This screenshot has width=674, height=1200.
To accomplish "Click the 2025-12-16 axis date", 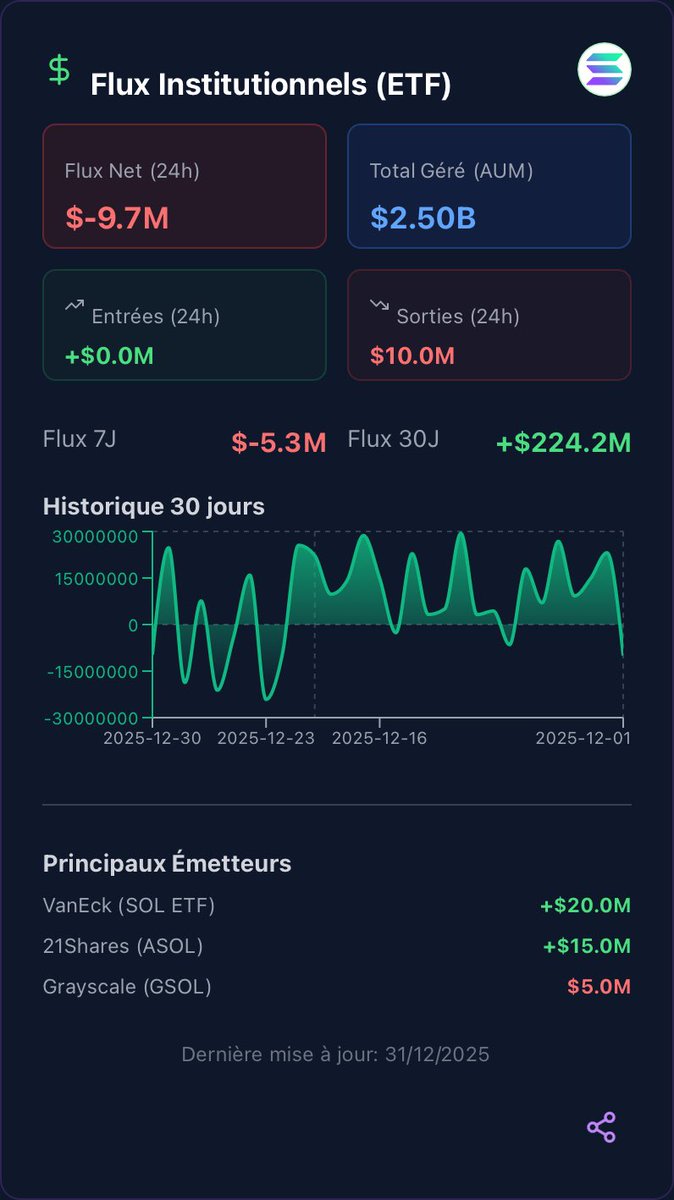I will 379,738.
